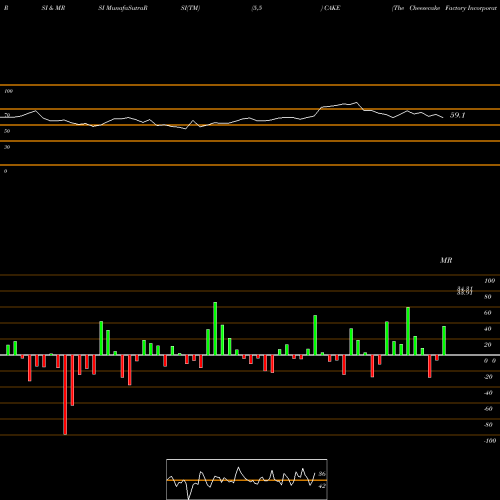The height and width of the screenshot is (500, 500).
Task: Click the RSI axis label 0 on left
Action: [5, 171]
